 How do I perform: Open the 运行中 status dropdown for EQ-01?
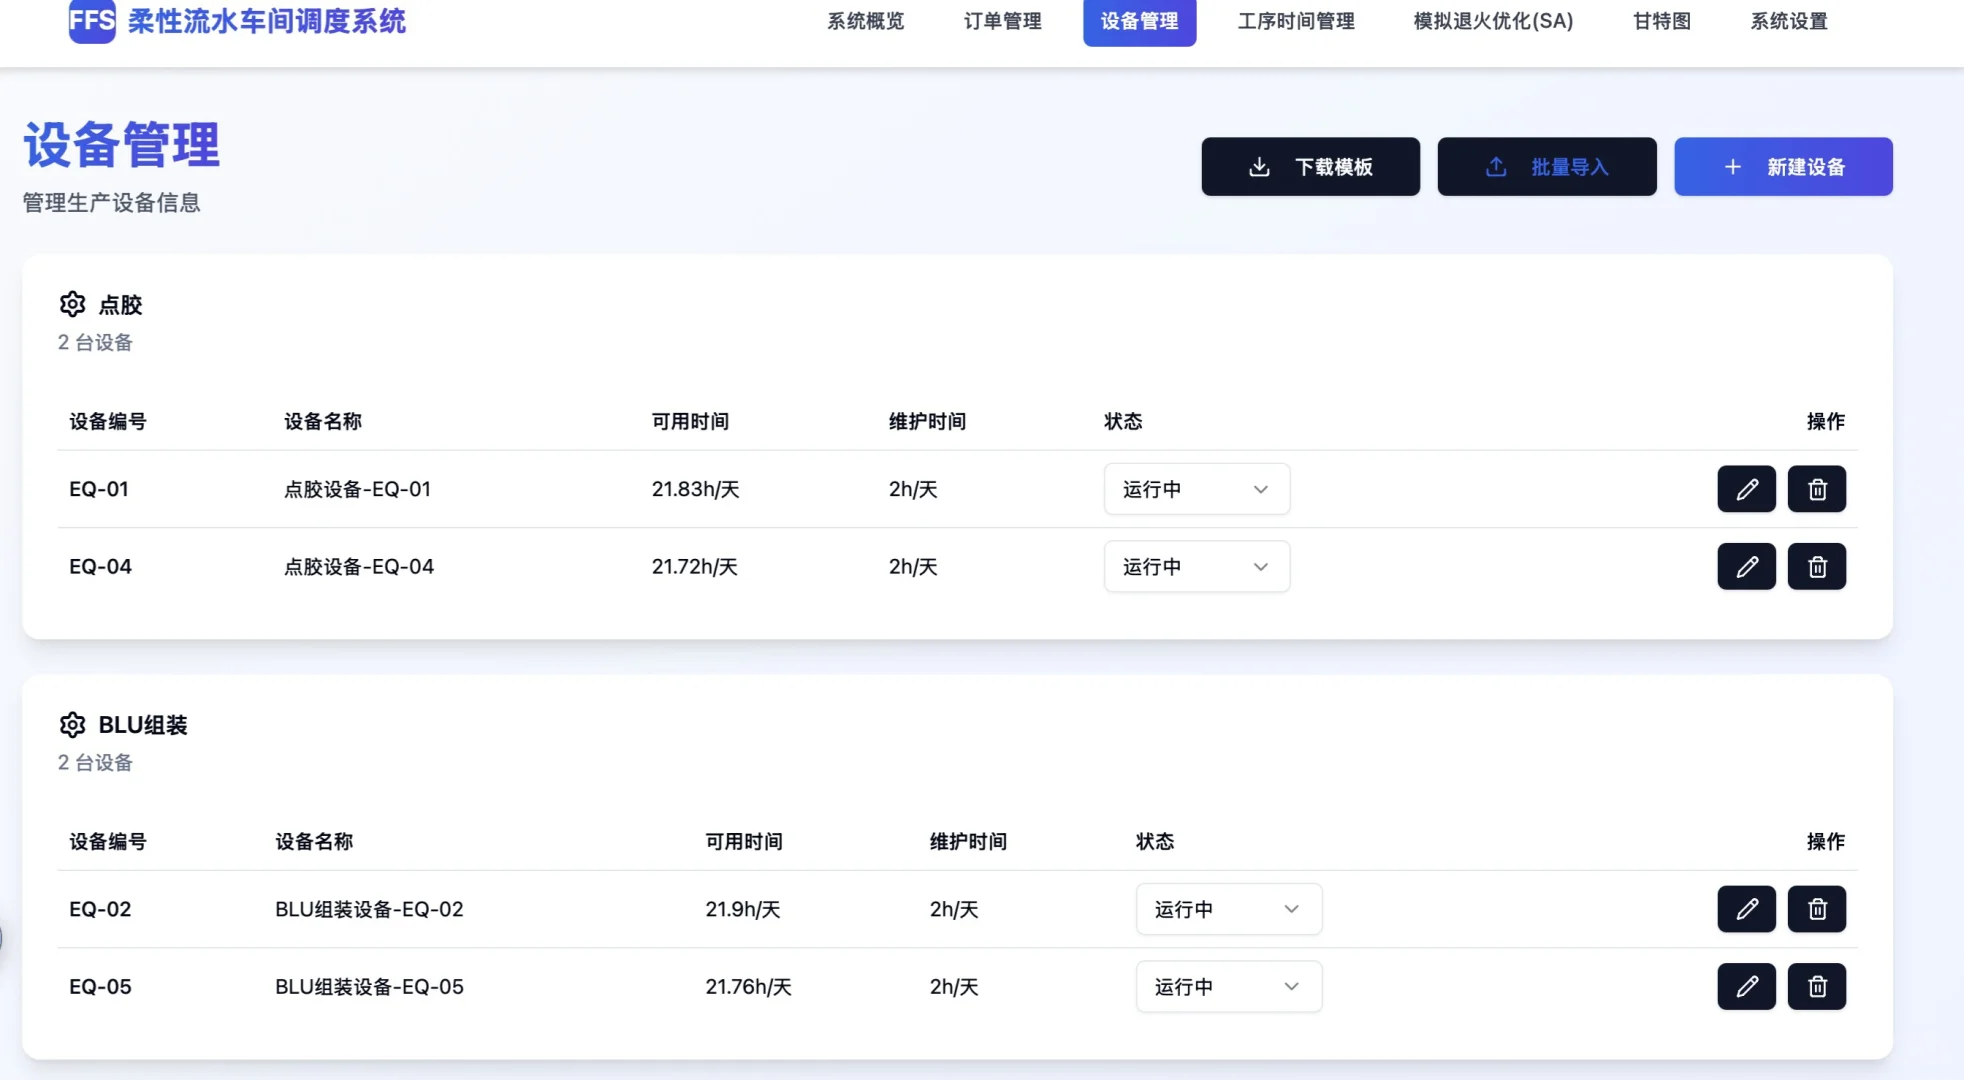click(1196, 489)
